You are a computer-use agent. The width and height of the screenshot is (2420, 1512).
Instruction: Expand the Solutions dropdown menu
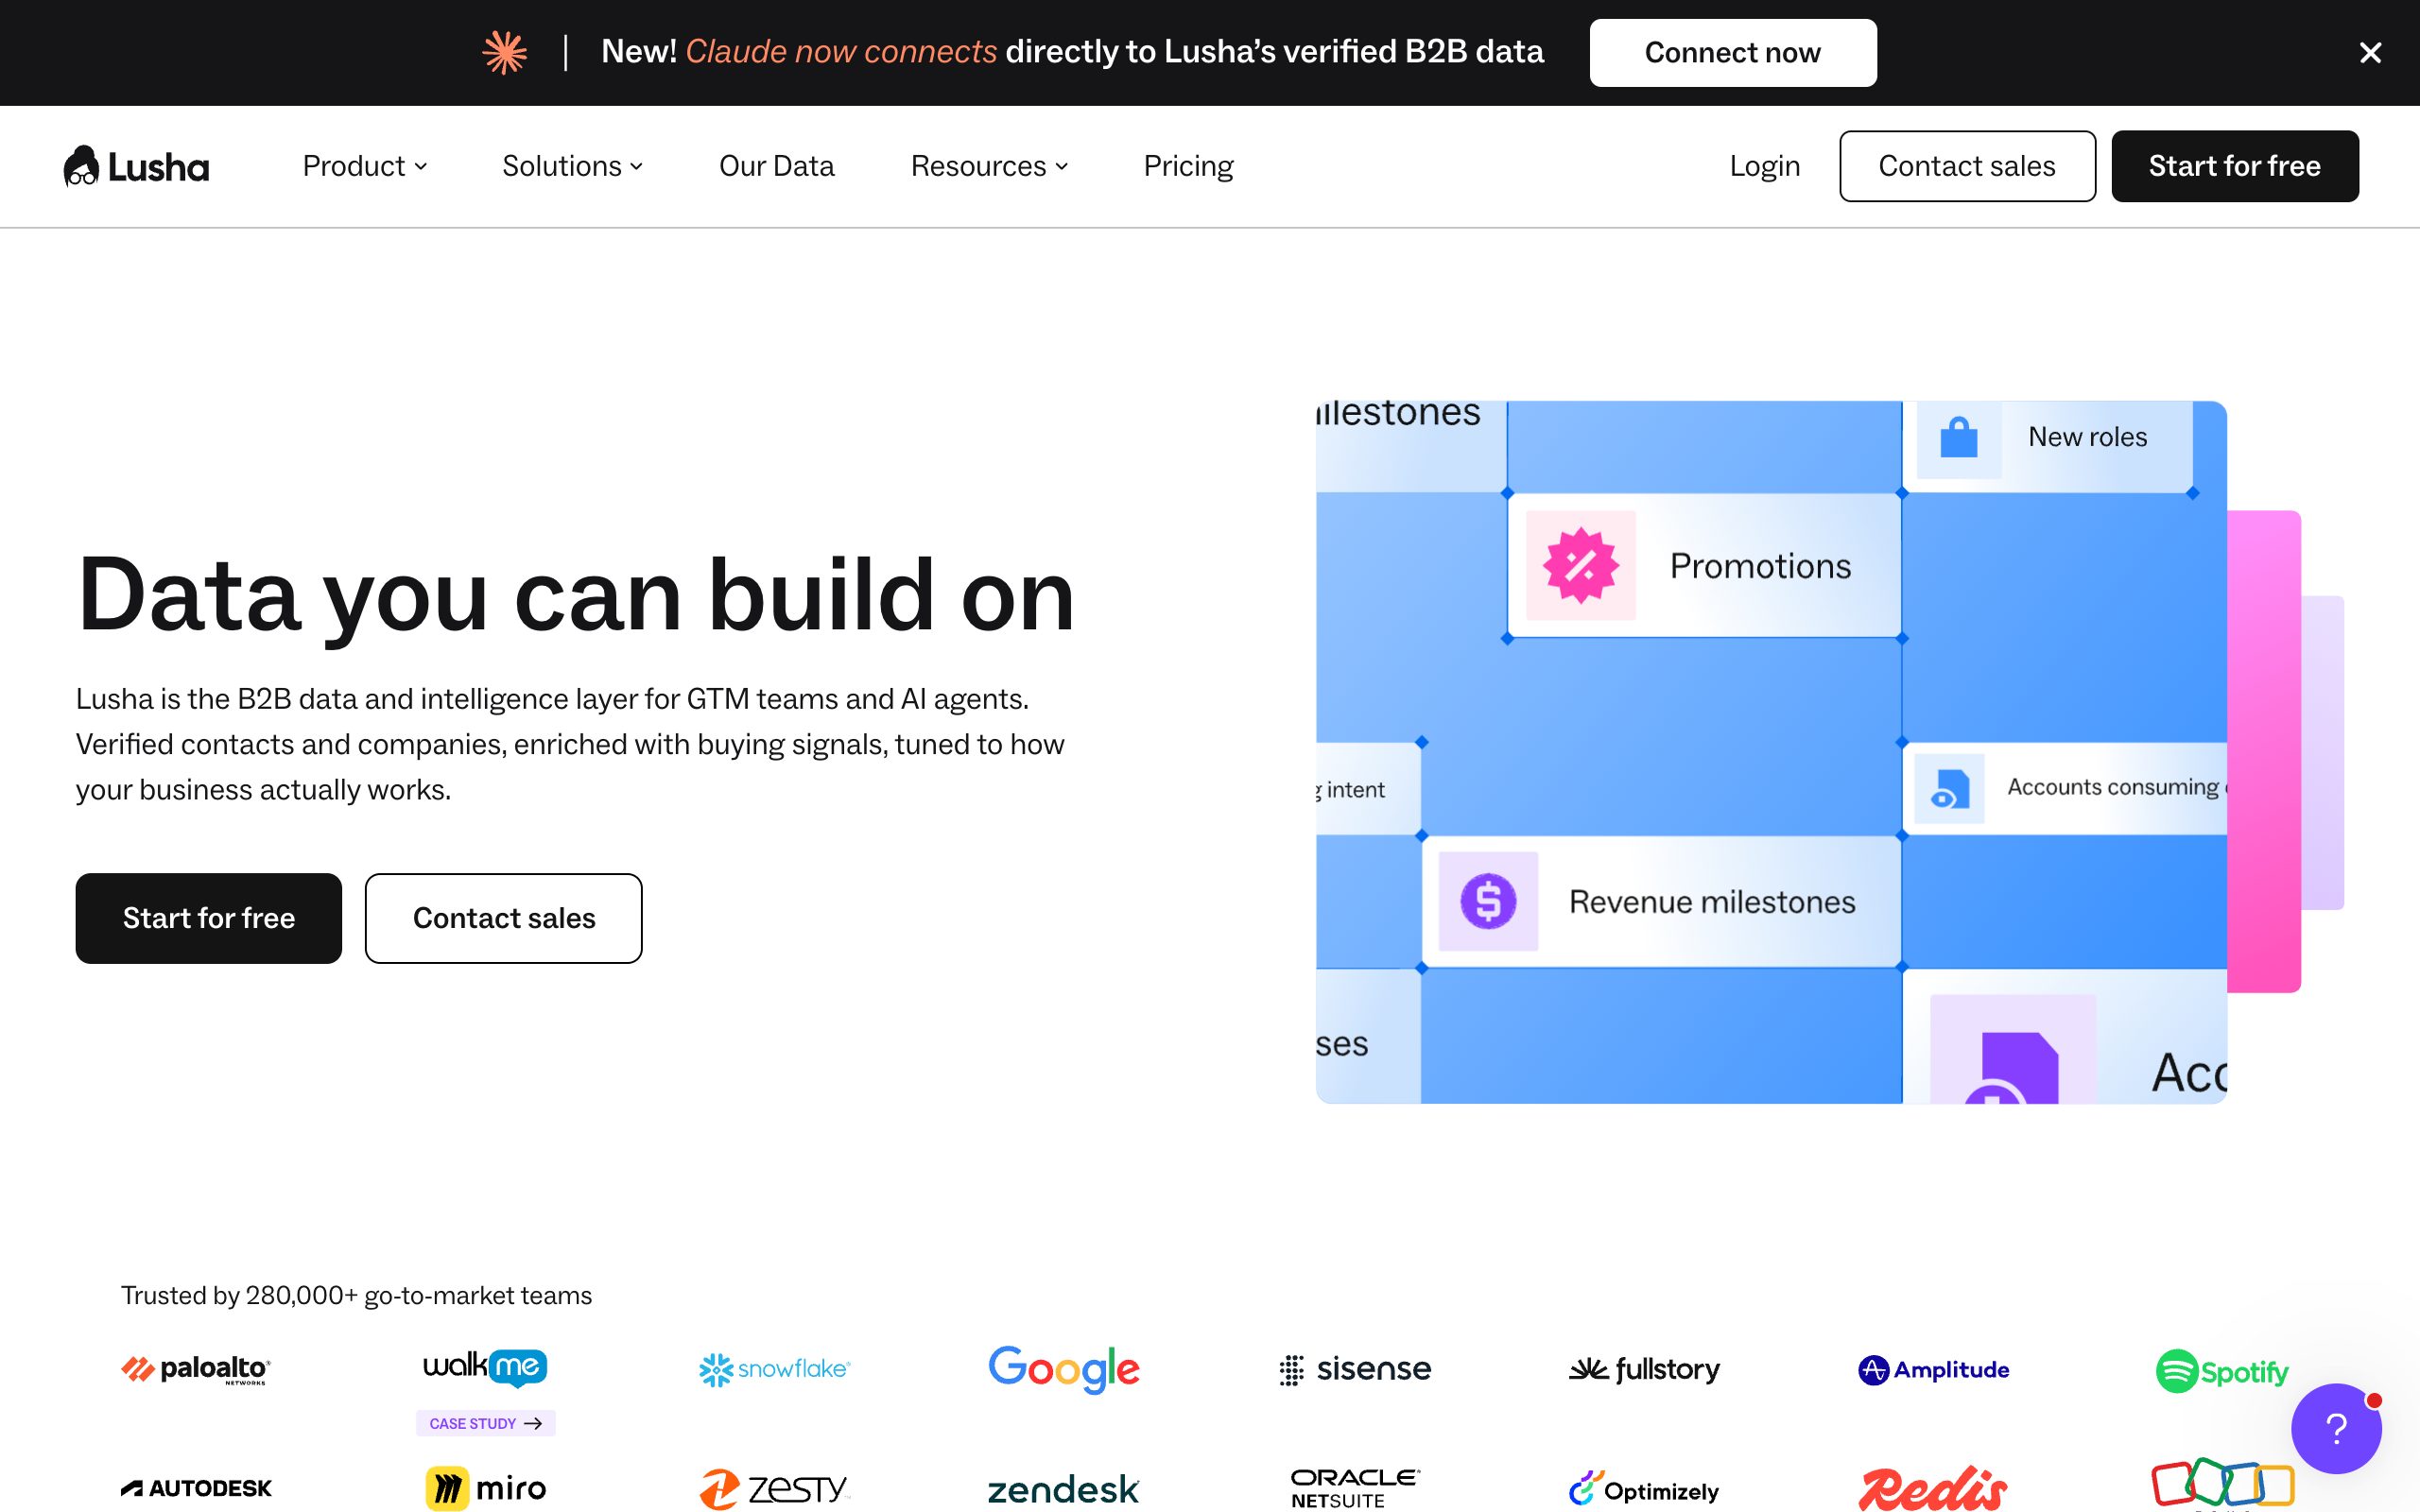click(x=572, y=166)
